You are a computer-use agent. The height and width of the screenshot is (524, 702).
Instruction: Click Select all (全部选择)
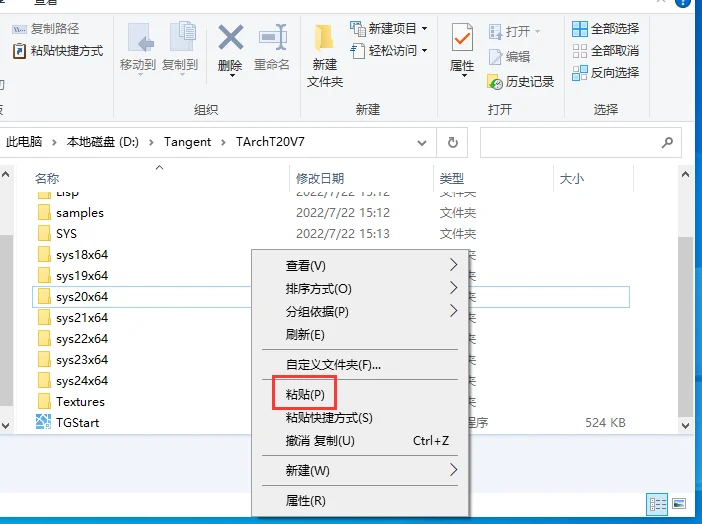605,29
